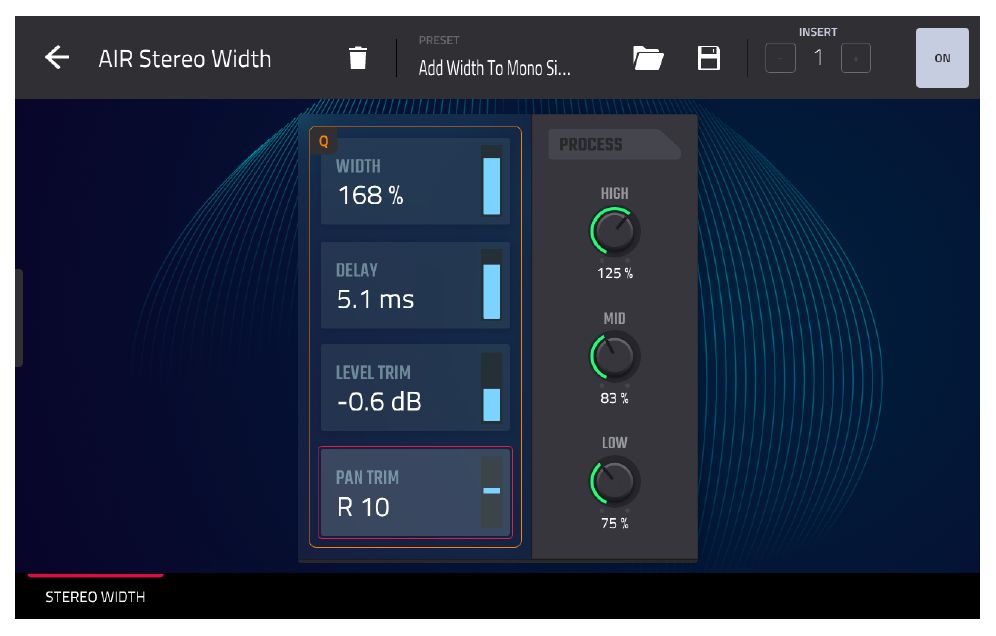The image size is (996, 636).
Task: Click the 75 % LOW value
Action: [614, 524]
